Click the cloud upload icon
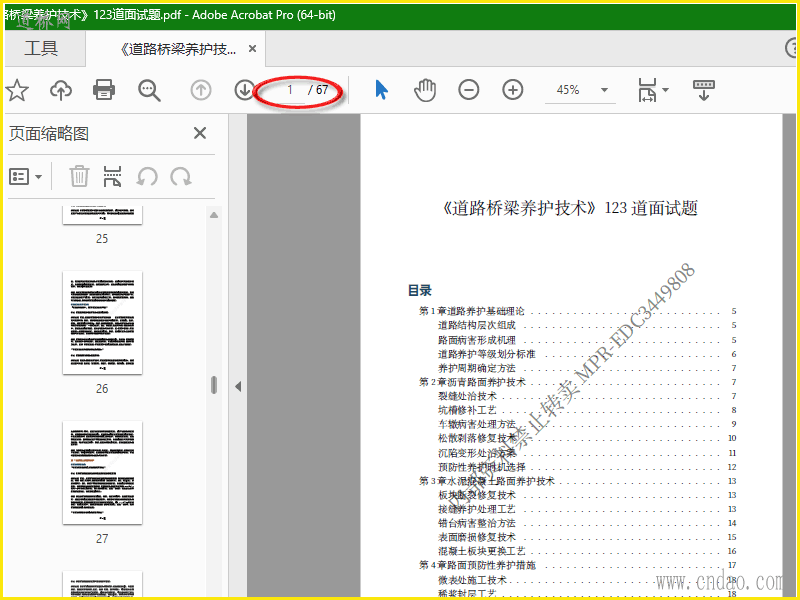800x600 pixels. 61,90
